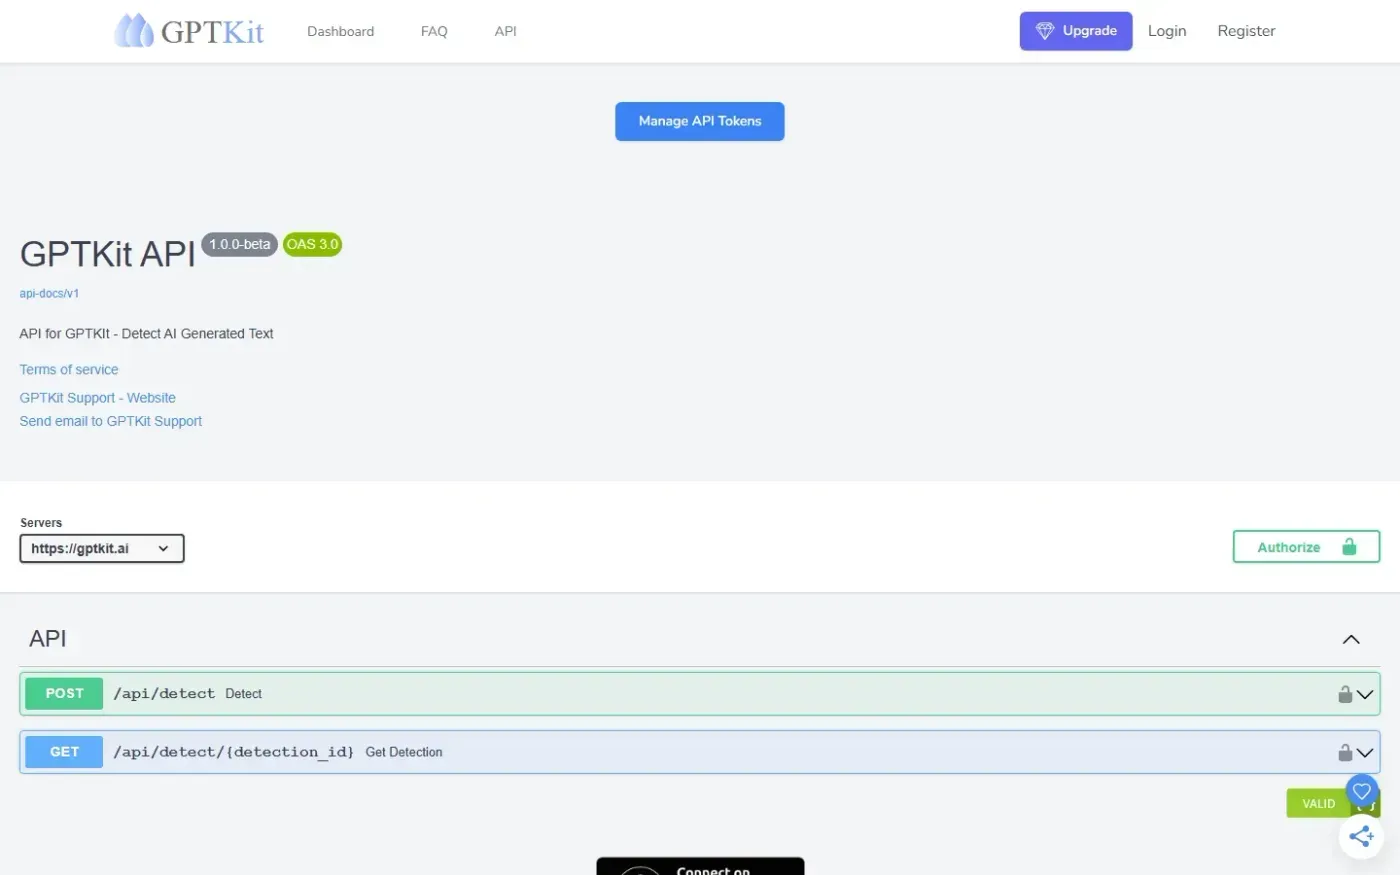This screenshot has height=875, width=1400.
Task: Collapse the API section
Action: pos(1351,639)
